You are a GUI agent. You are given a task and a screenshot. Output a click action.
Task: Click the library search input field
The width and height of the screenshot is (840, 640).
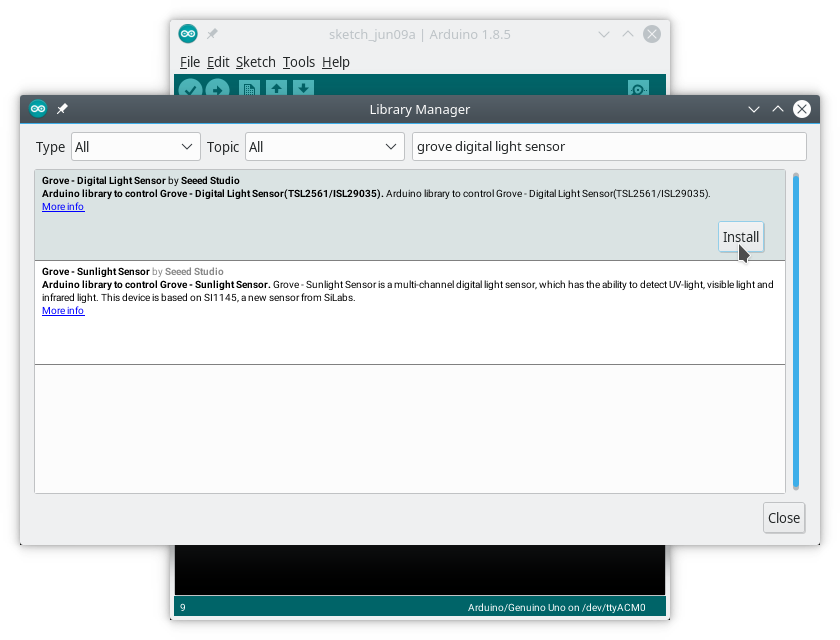click(x=610, y=146)
